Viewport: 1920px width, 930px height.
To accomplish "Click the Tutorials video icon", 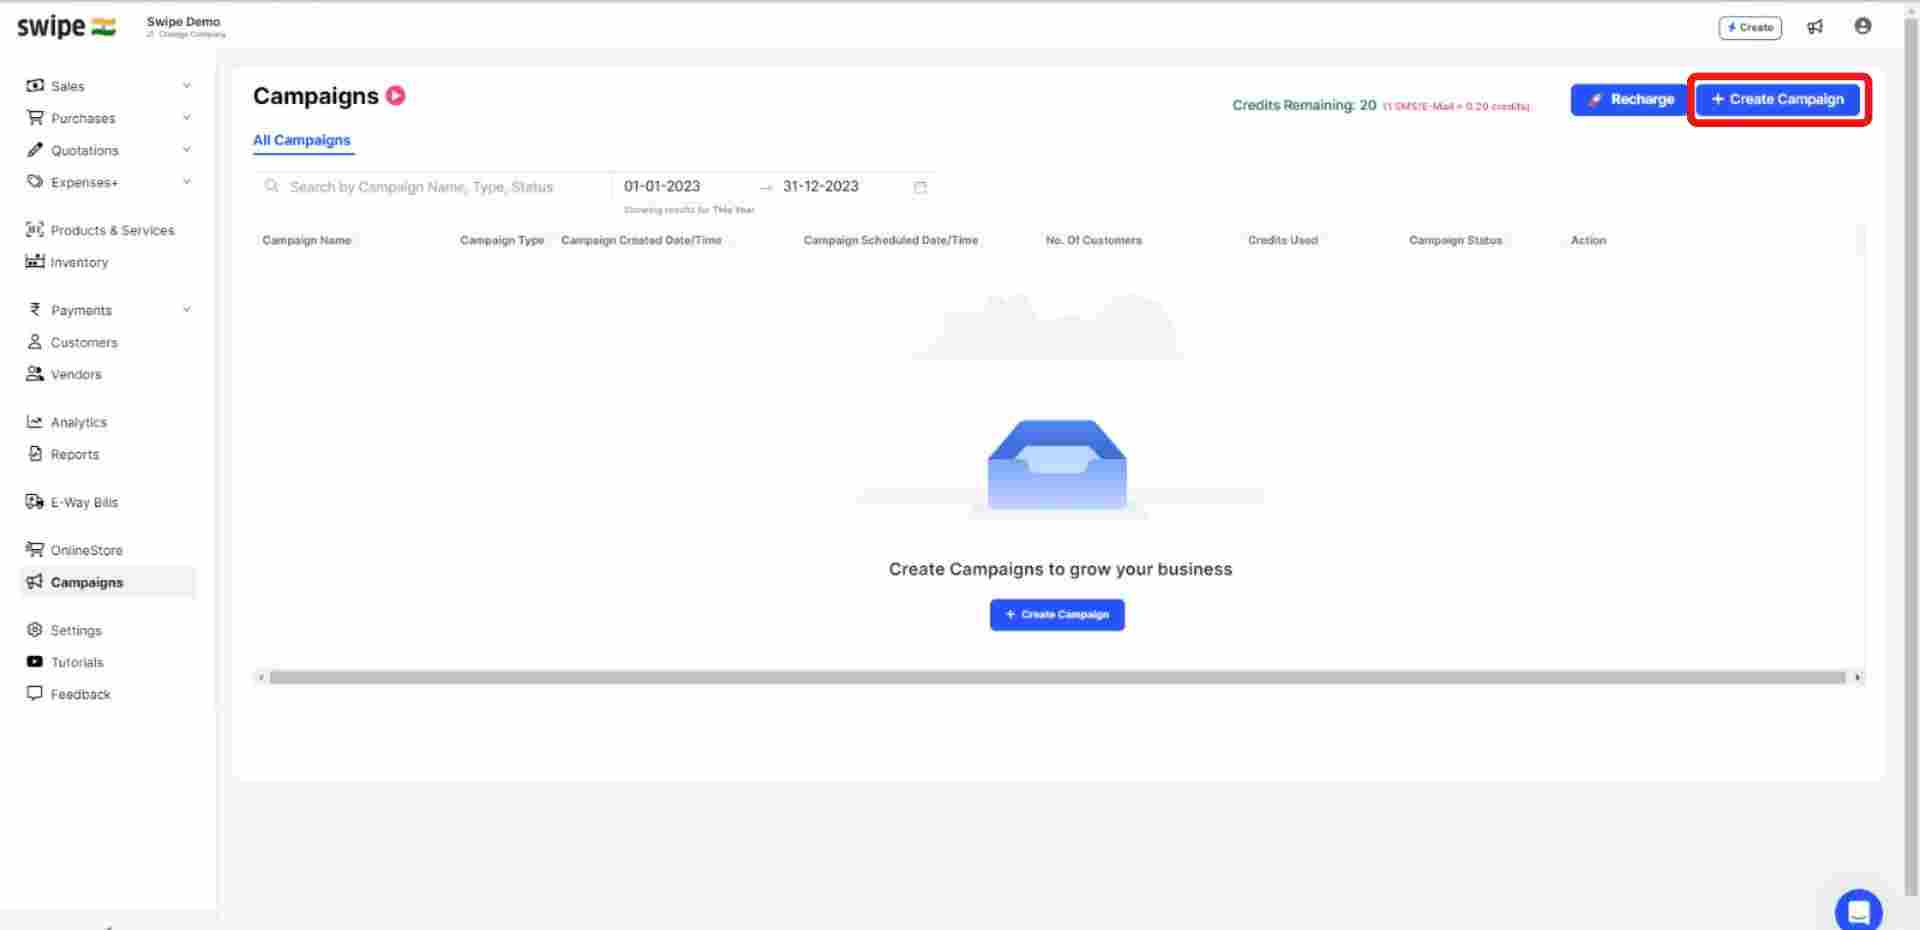I will click(35, 662).
